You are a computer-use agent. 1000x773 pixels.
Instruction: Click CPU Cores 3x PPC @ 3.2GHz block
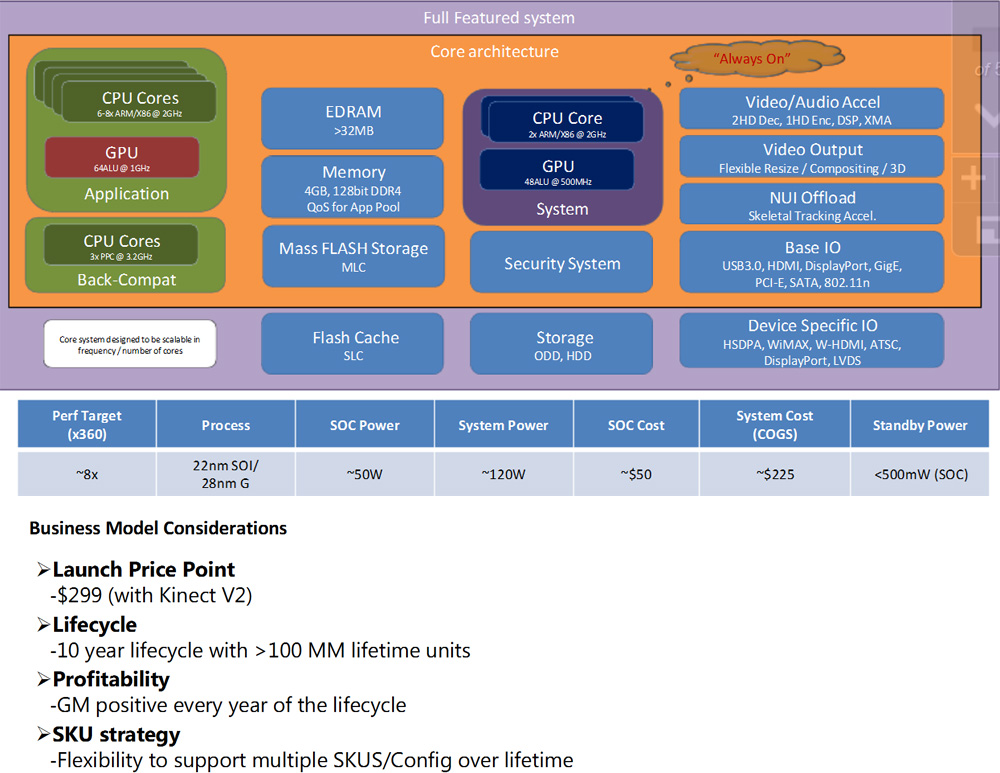click(x=121, y=246)
